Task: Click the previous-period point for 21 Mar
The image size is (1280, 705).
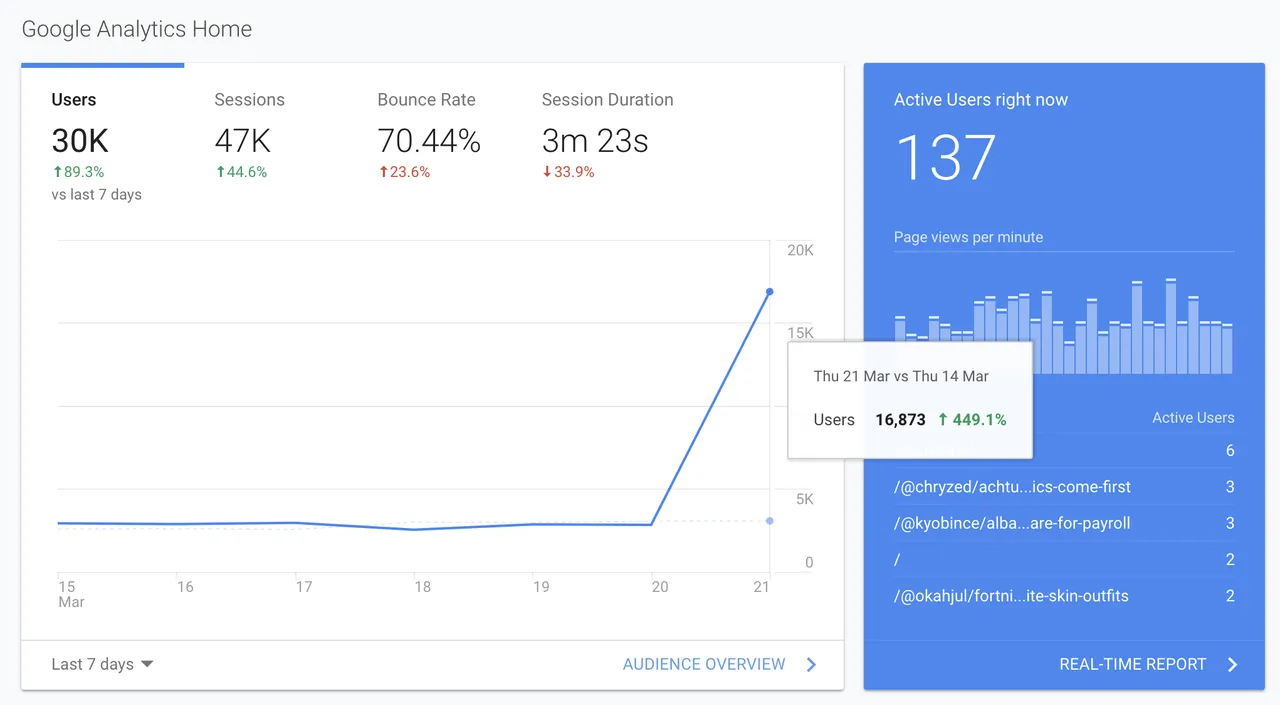Action: 769,520
